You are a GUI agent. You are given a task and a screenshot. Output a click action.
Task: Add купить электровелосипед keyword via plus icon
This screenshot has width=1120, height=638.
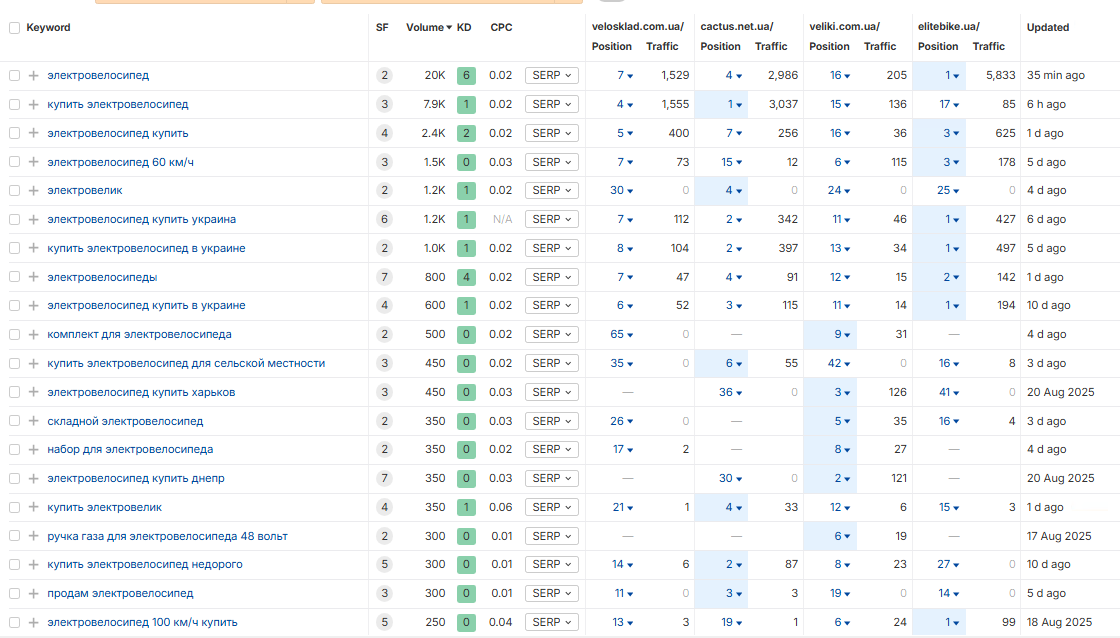[x=34, y=104]
